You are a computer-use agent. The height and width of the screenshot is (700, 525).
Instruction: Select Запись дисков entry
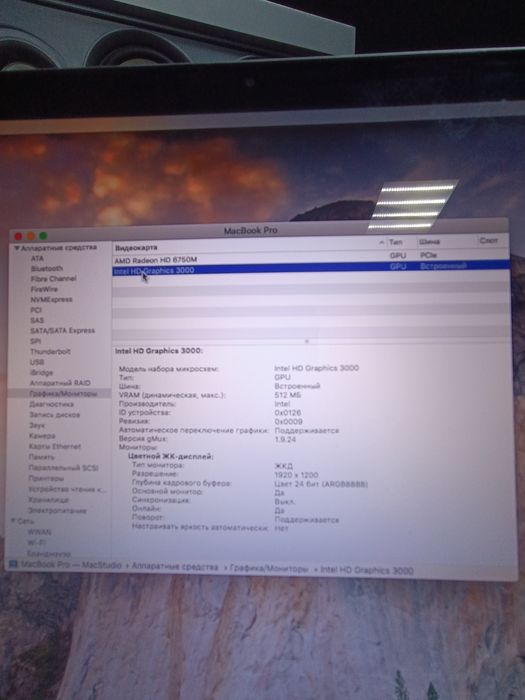tap(54, 415)
